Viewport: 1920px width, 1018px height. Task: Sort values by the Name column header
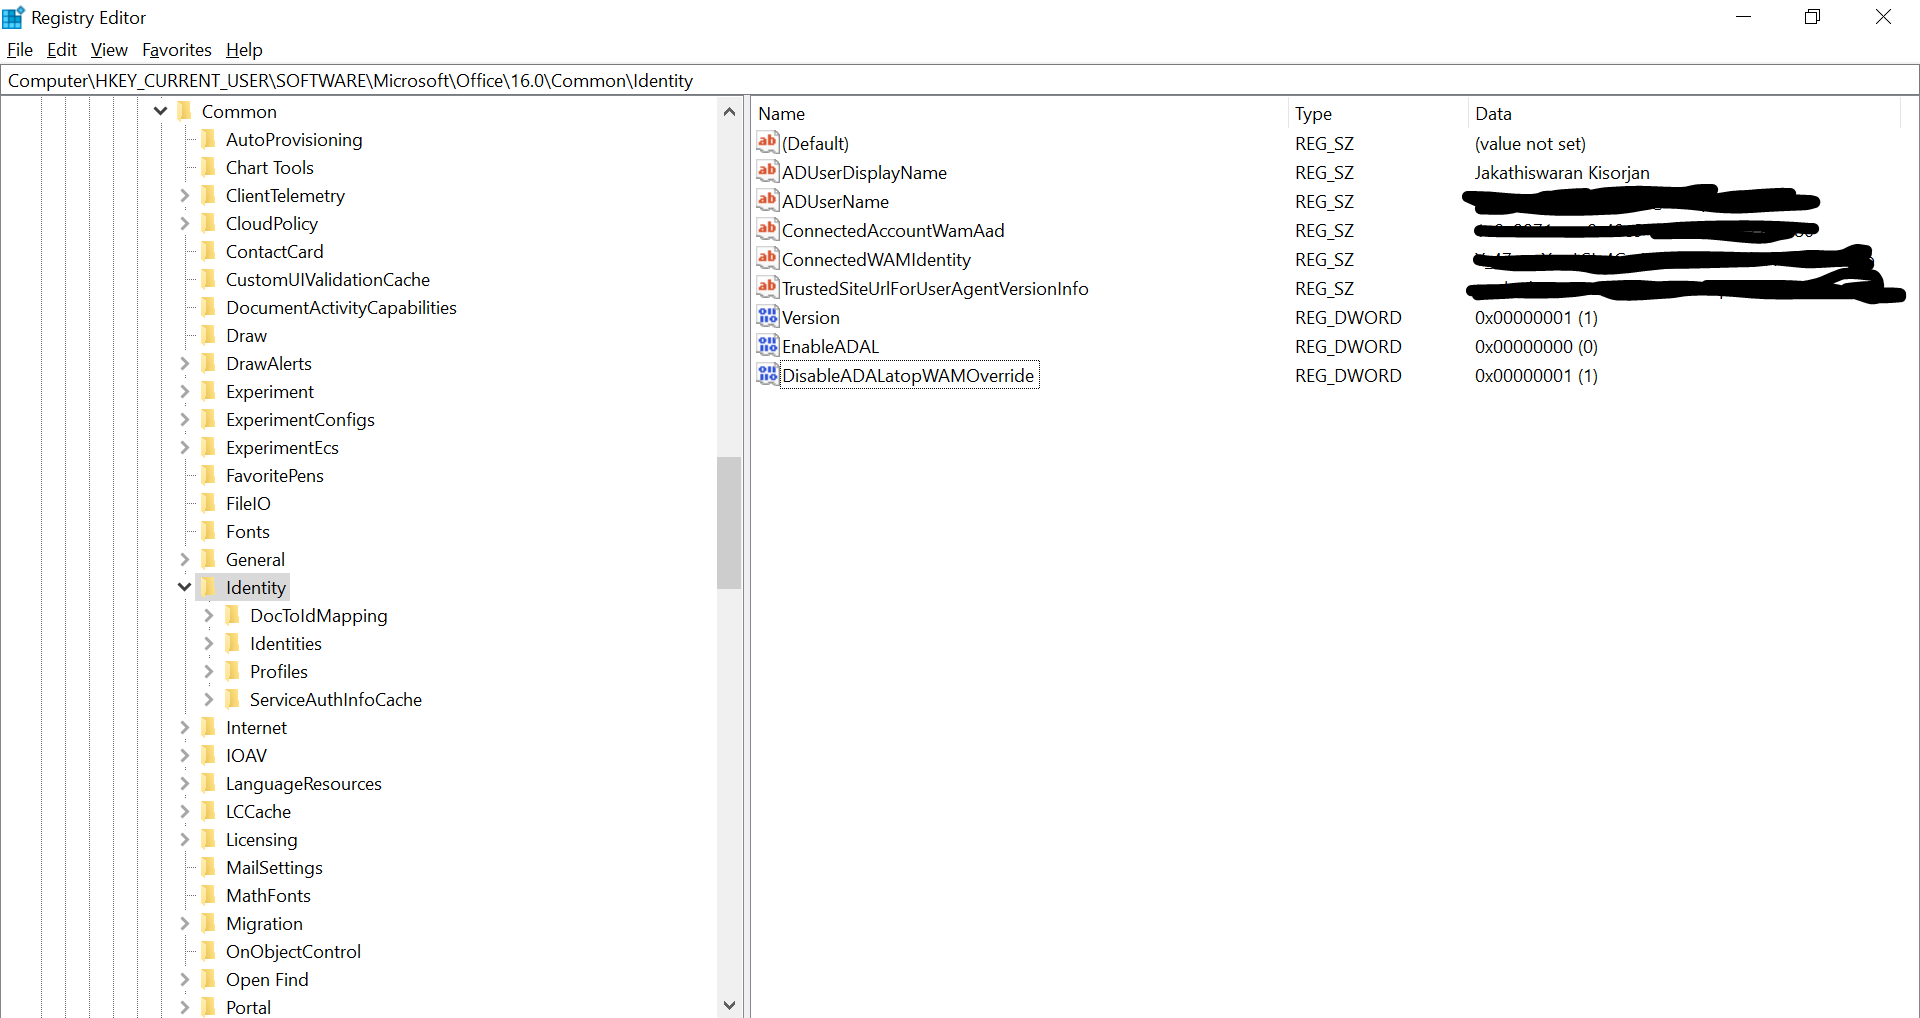(x=1020, y=113)
